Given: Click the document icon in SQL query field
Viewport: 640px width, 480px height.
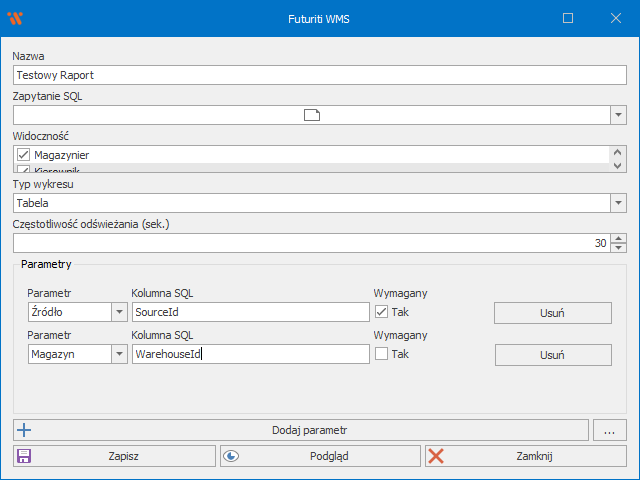Looking at the screenshot, I should click(311, 115).
